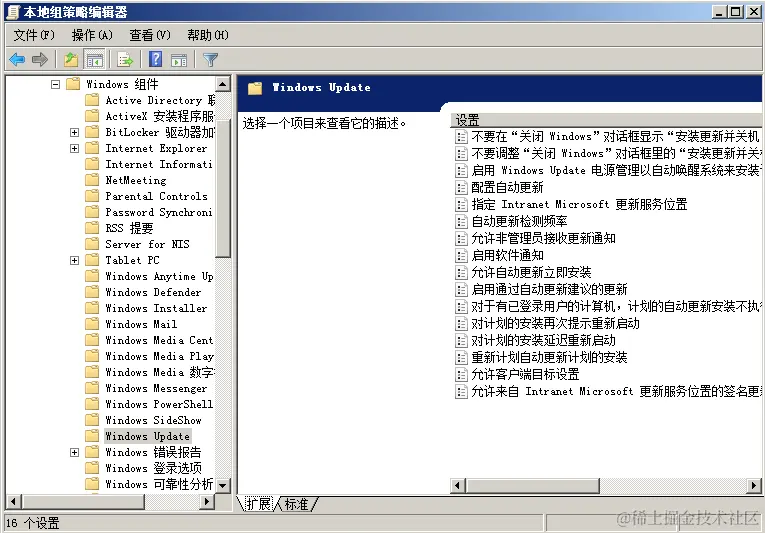765x533 pixels.
Task: Open the 操作(A) menu
Action: click(92, 35)
